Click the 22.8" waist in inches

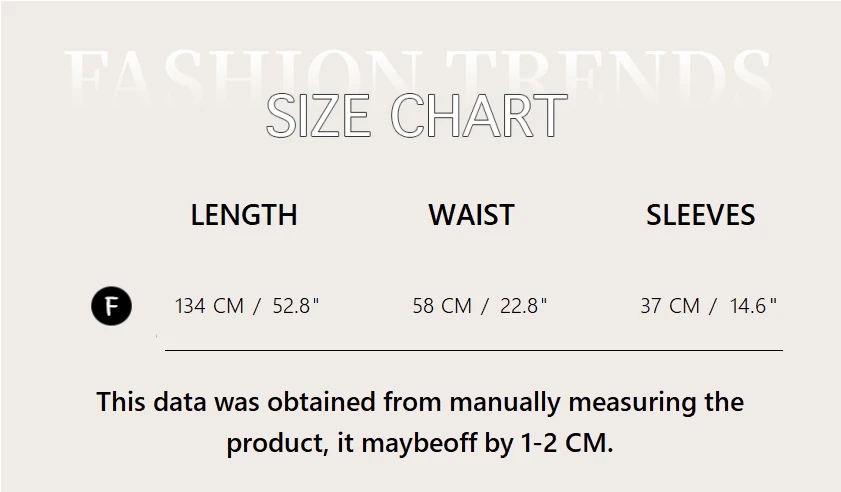523,306
